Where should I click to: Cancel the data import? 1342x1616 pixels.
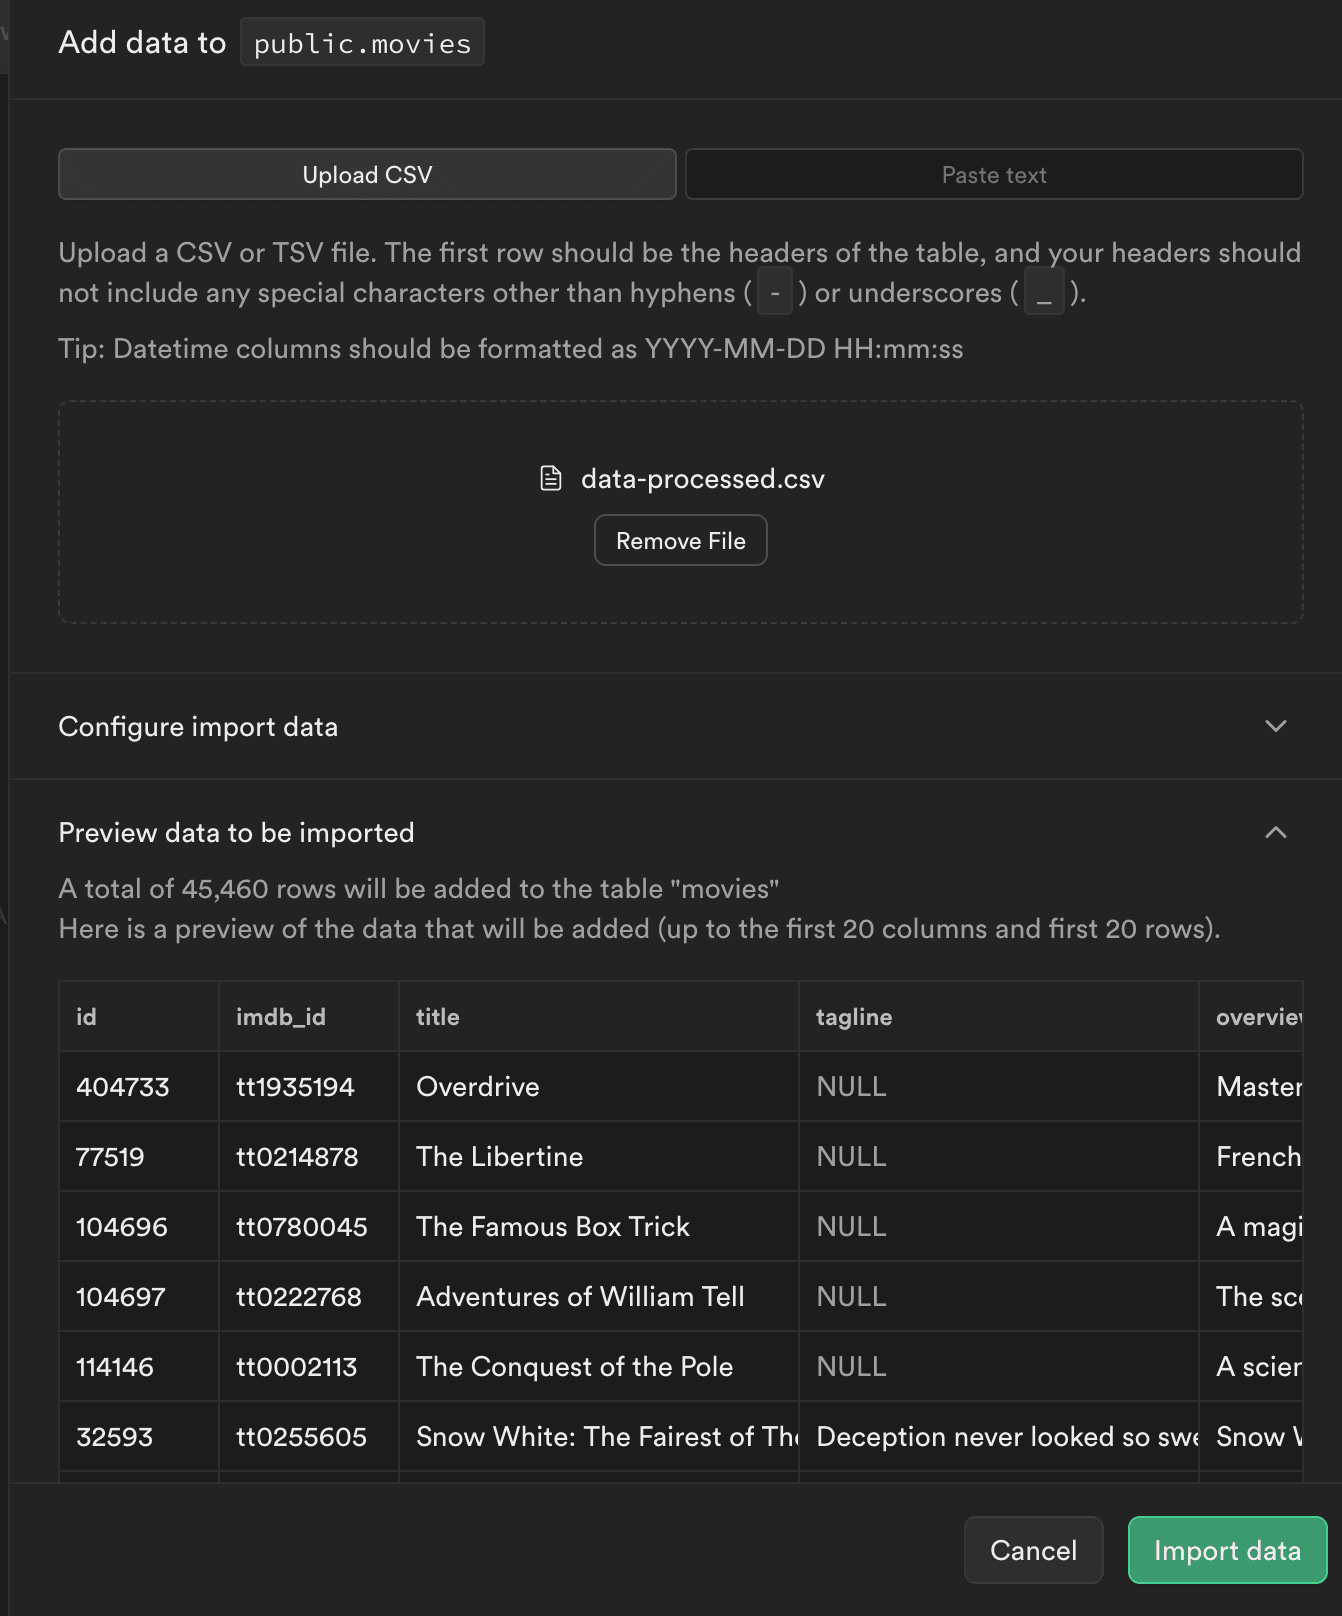(x=1032, y=1550)
